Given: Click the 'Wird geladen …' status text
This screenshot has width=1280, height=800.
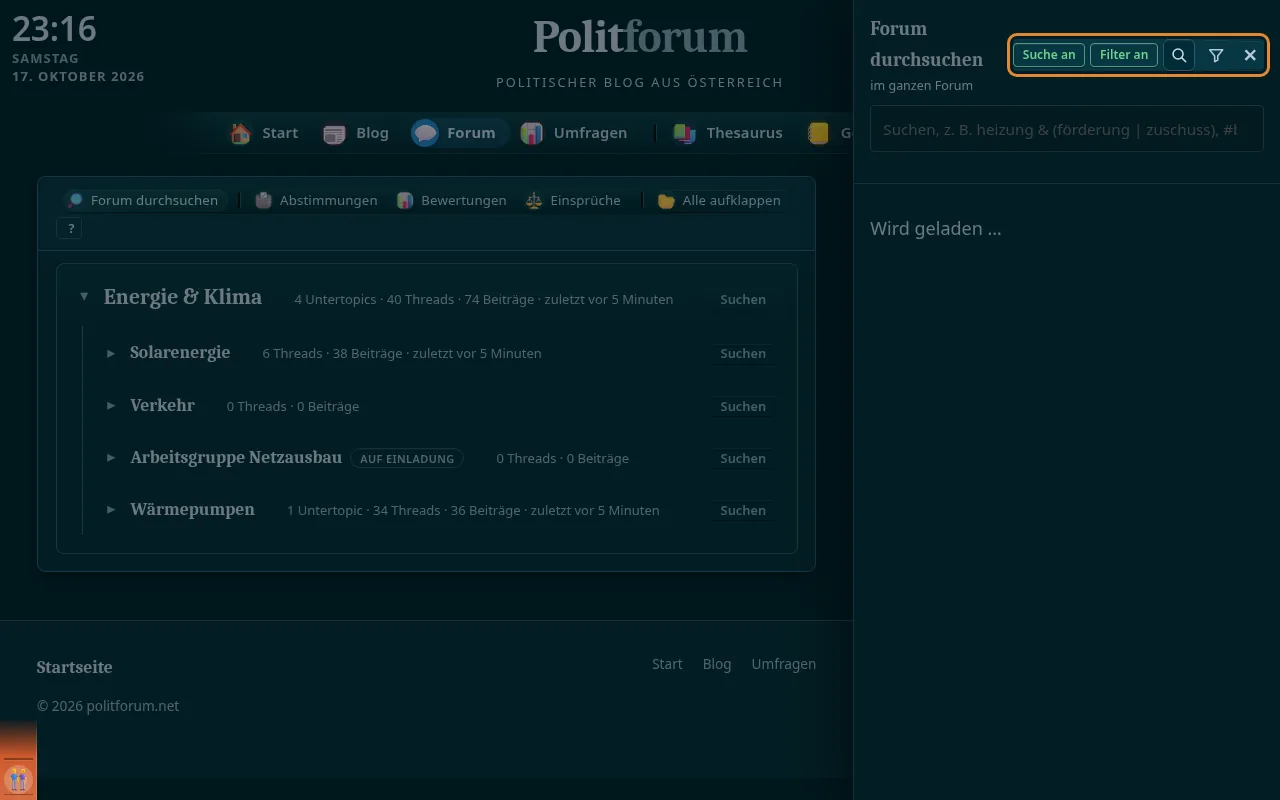Looking at the screenshot, I should [x=936, y=229].
